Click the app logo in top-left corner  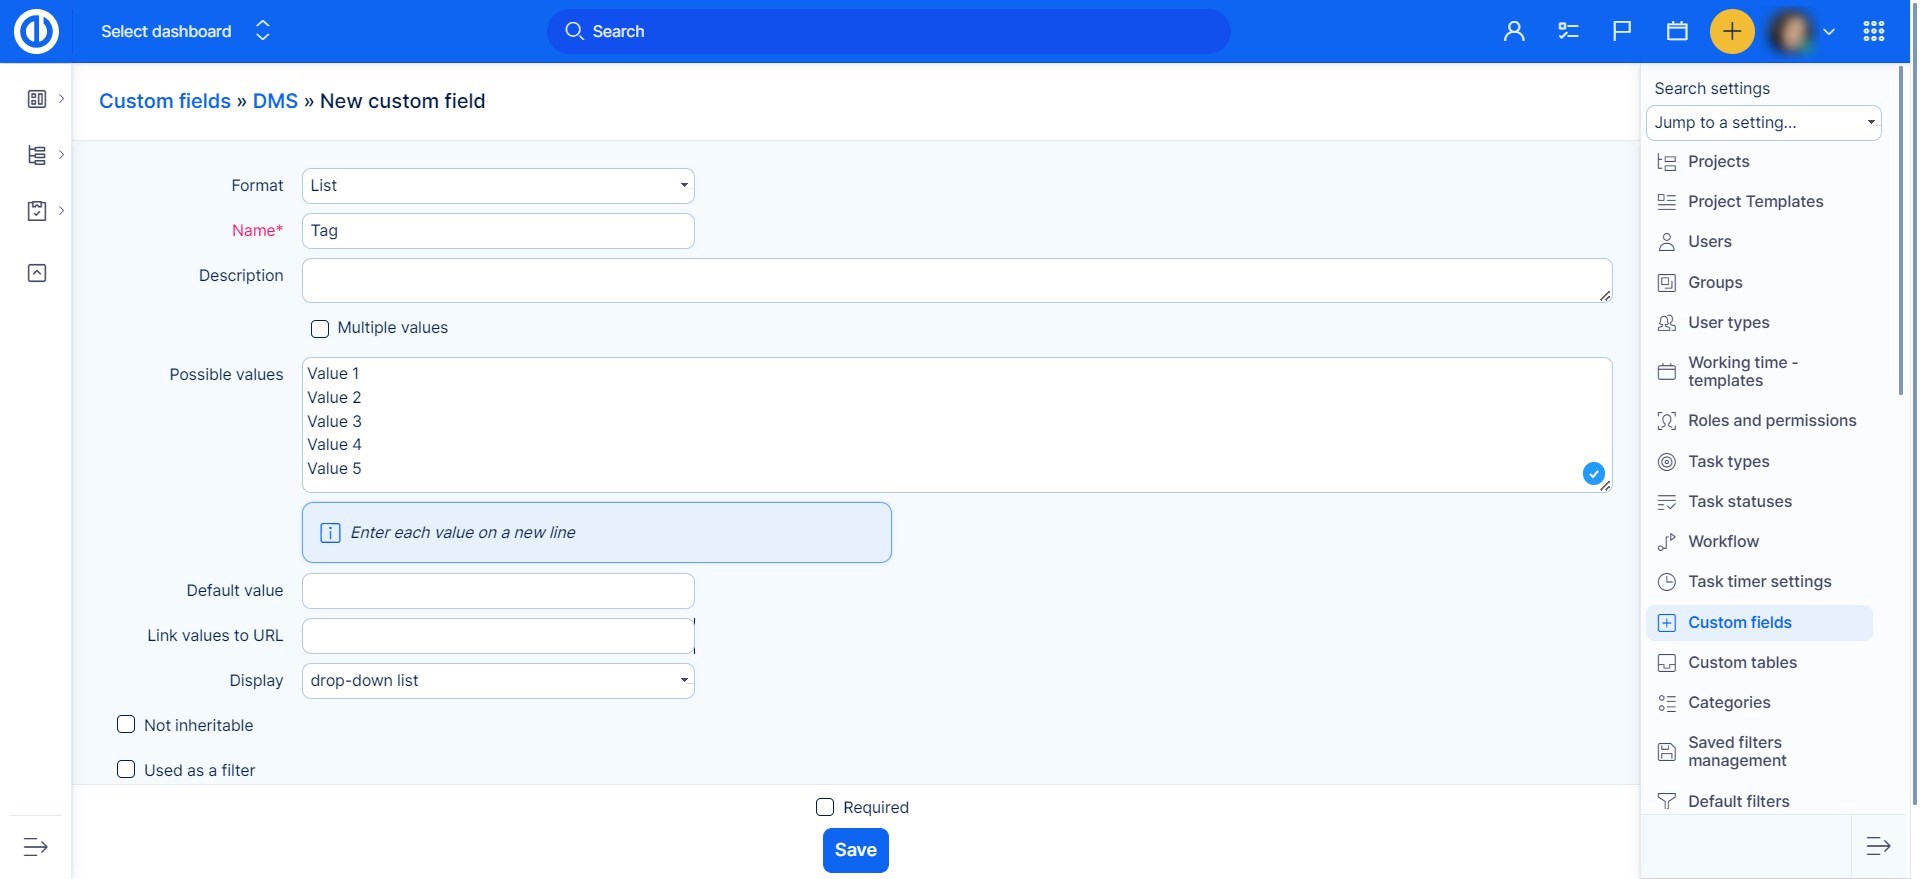click(36, 32)
